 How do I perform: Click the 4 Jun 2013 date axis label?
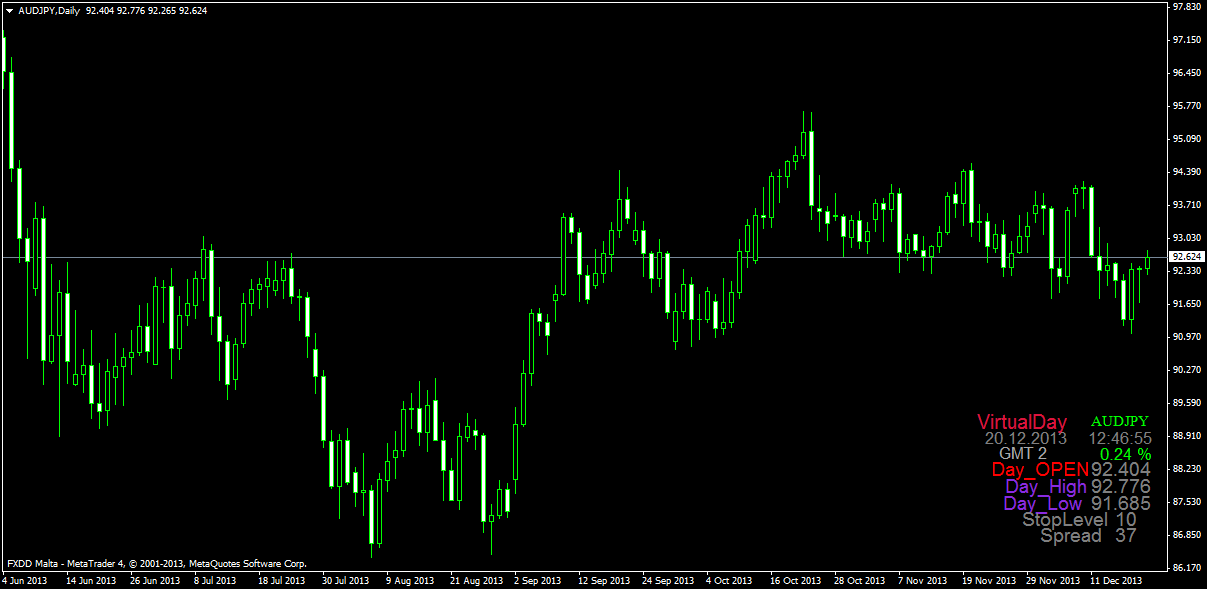[x=26, y=580]
